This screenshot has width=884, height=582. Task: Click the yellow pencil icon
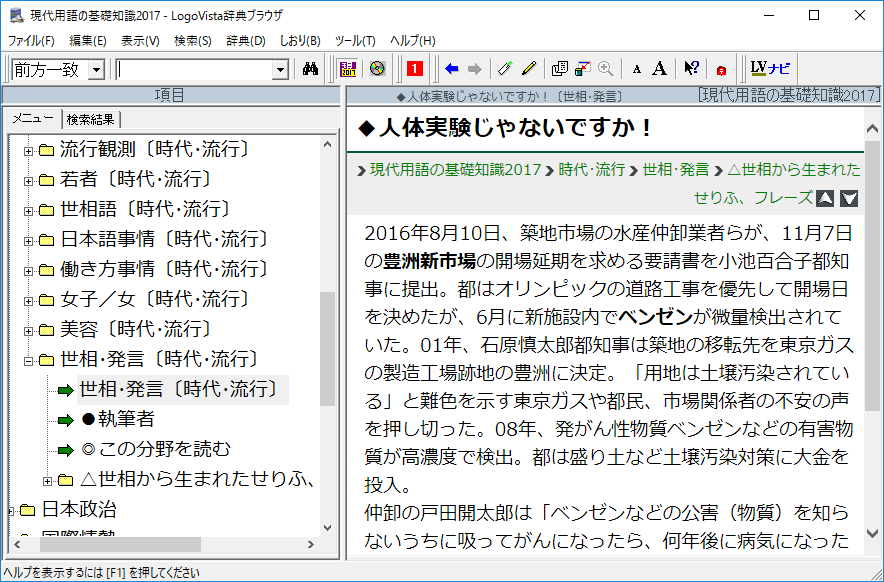pyautogui.click(x=529, y=69)
